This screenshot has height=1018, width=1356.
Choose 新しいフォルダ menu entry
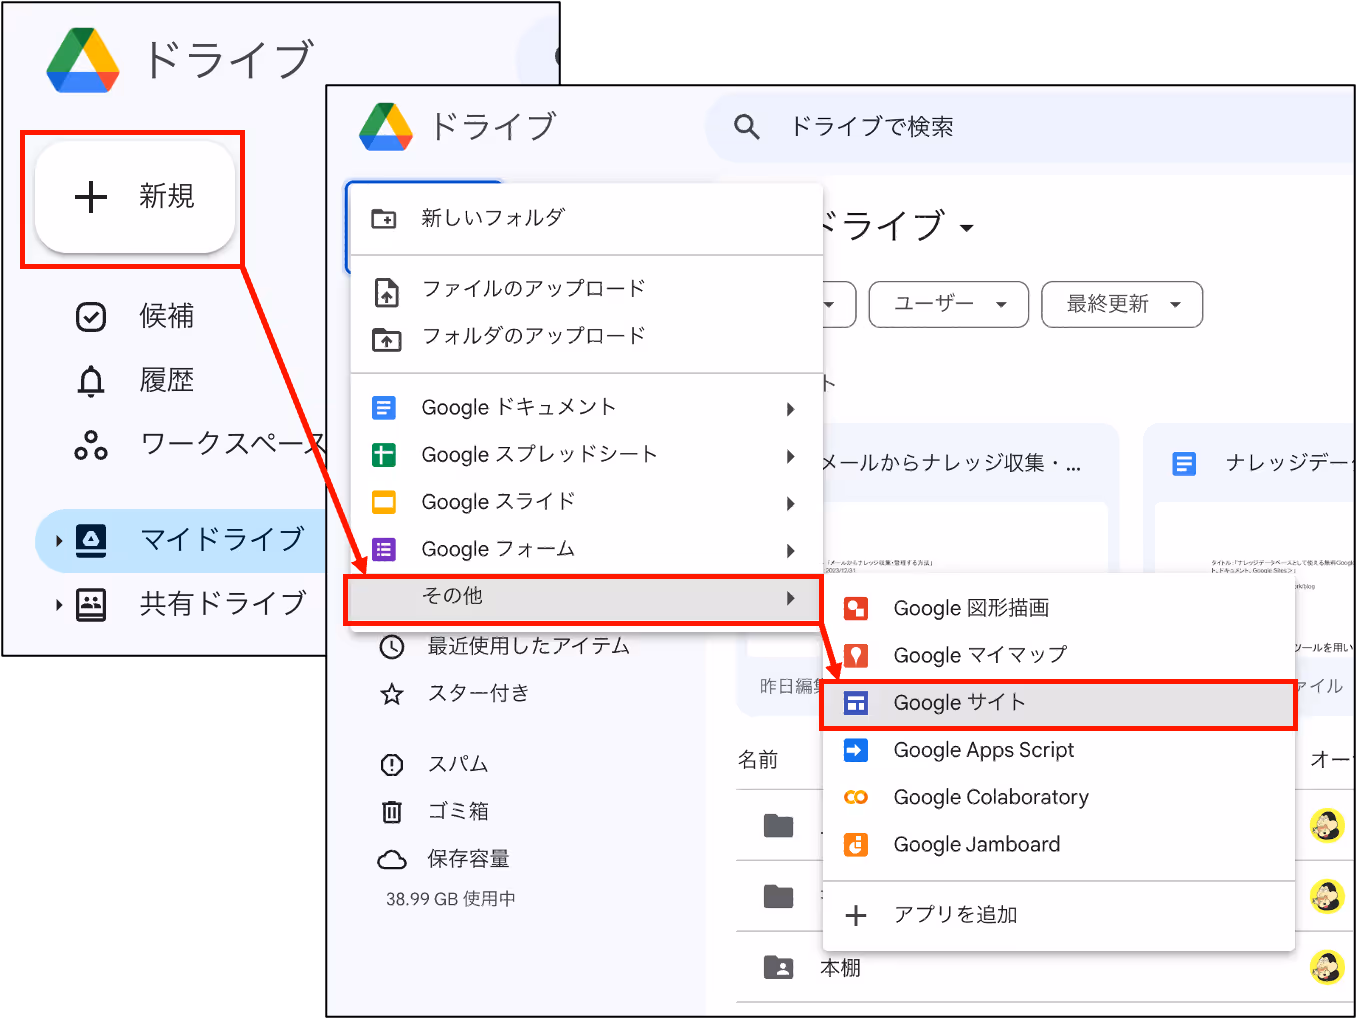[586, 218]
